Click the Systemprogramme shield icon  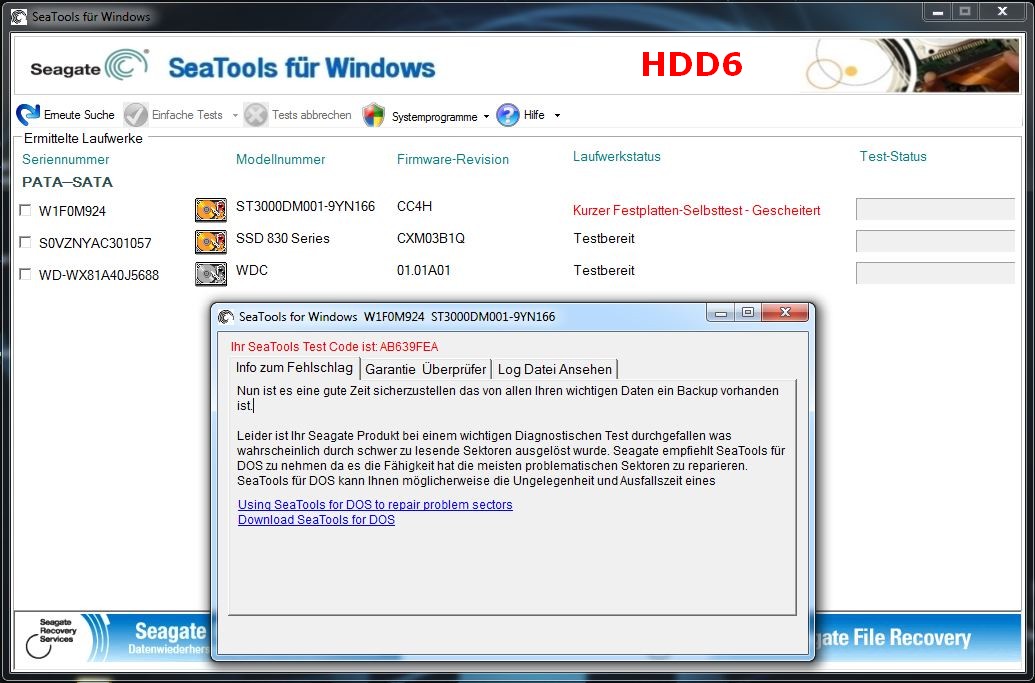(374, 115)
